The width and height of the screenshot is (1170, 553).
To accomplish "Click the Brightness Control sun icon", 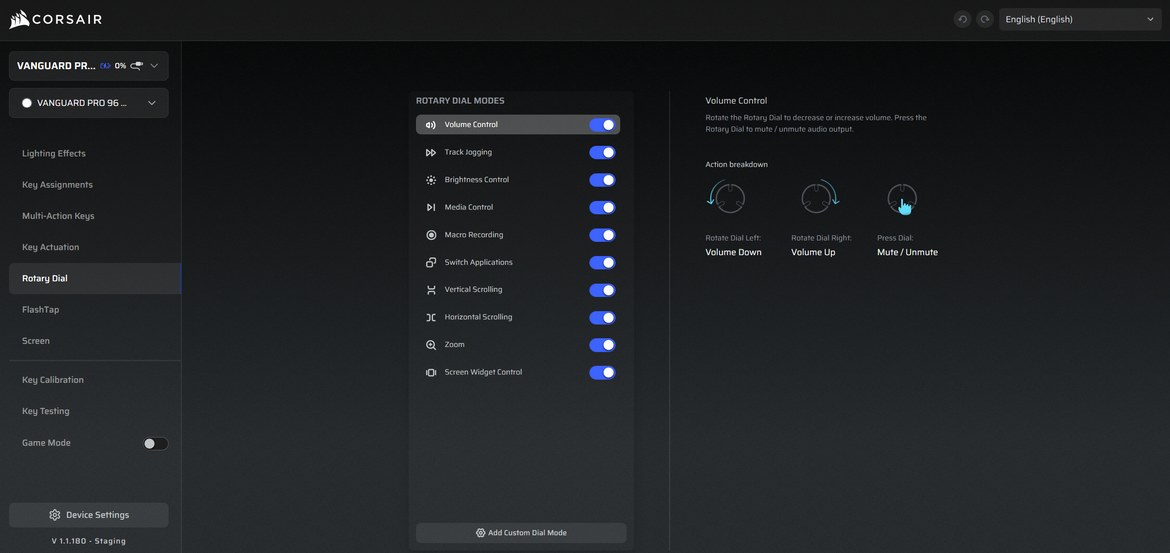I will [431, 180].
